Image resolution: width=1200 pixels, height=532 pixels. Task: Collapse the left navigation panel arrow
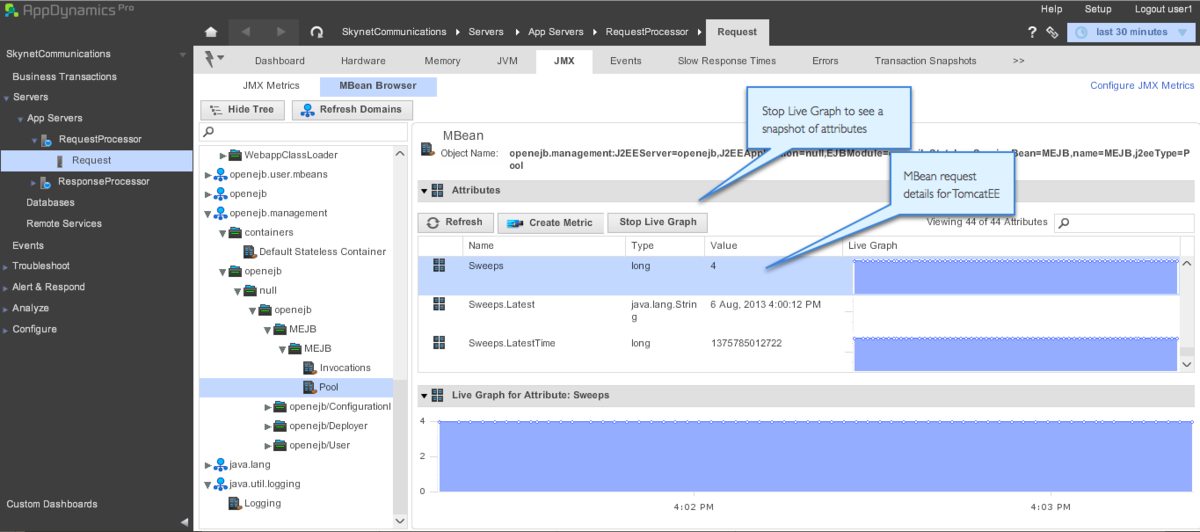tap(185, 521)
